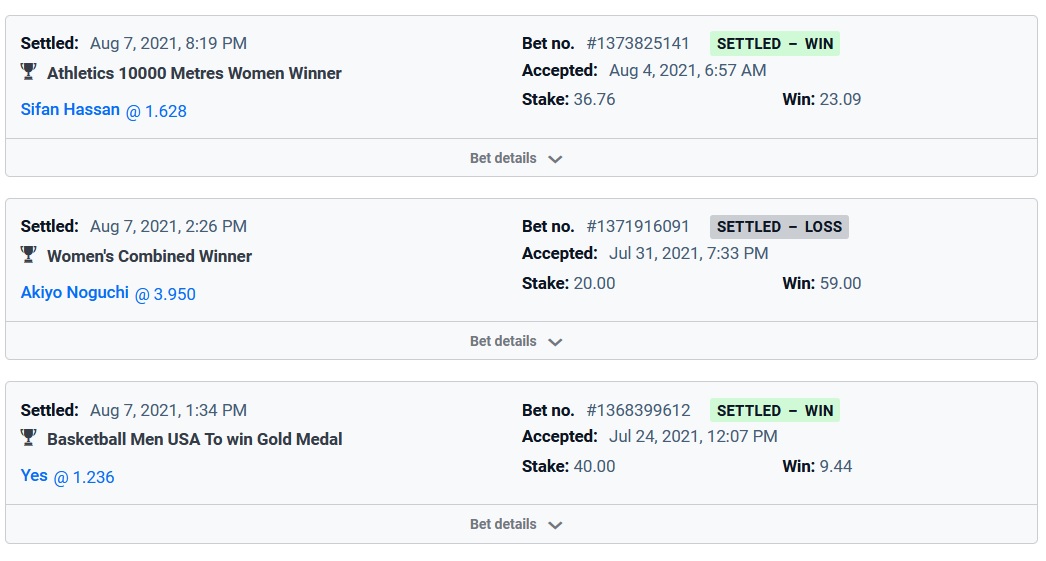Expand Bet details for Sifan Hassan bet
This screenshot has width=1046, height=561.
click(x=503, y=158)
